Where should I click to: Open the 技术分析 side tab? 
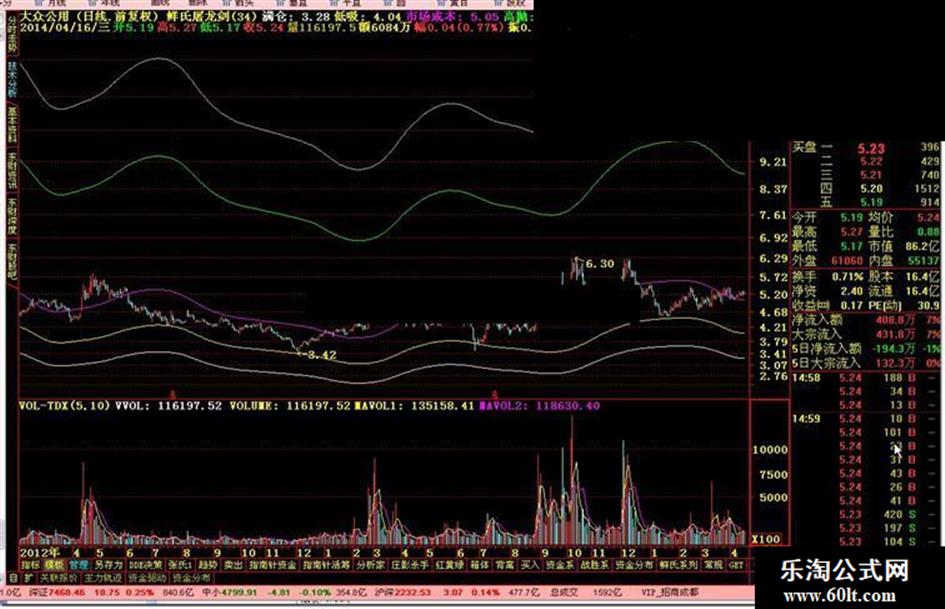click(13, 80)
